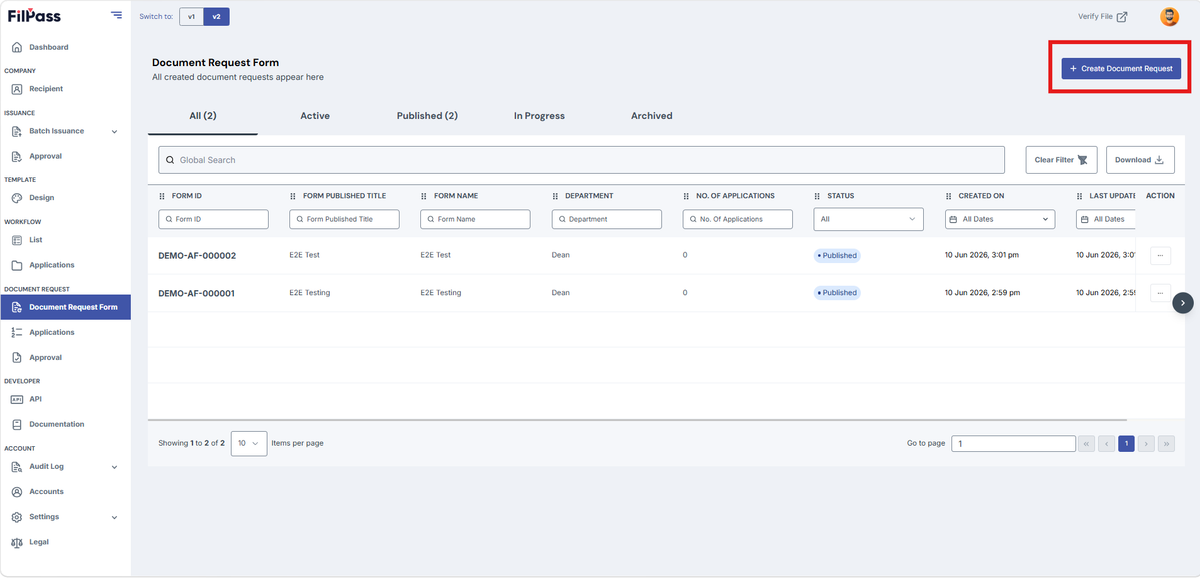Click the DEPARTMENT column drag handle icon

(556, 196)
